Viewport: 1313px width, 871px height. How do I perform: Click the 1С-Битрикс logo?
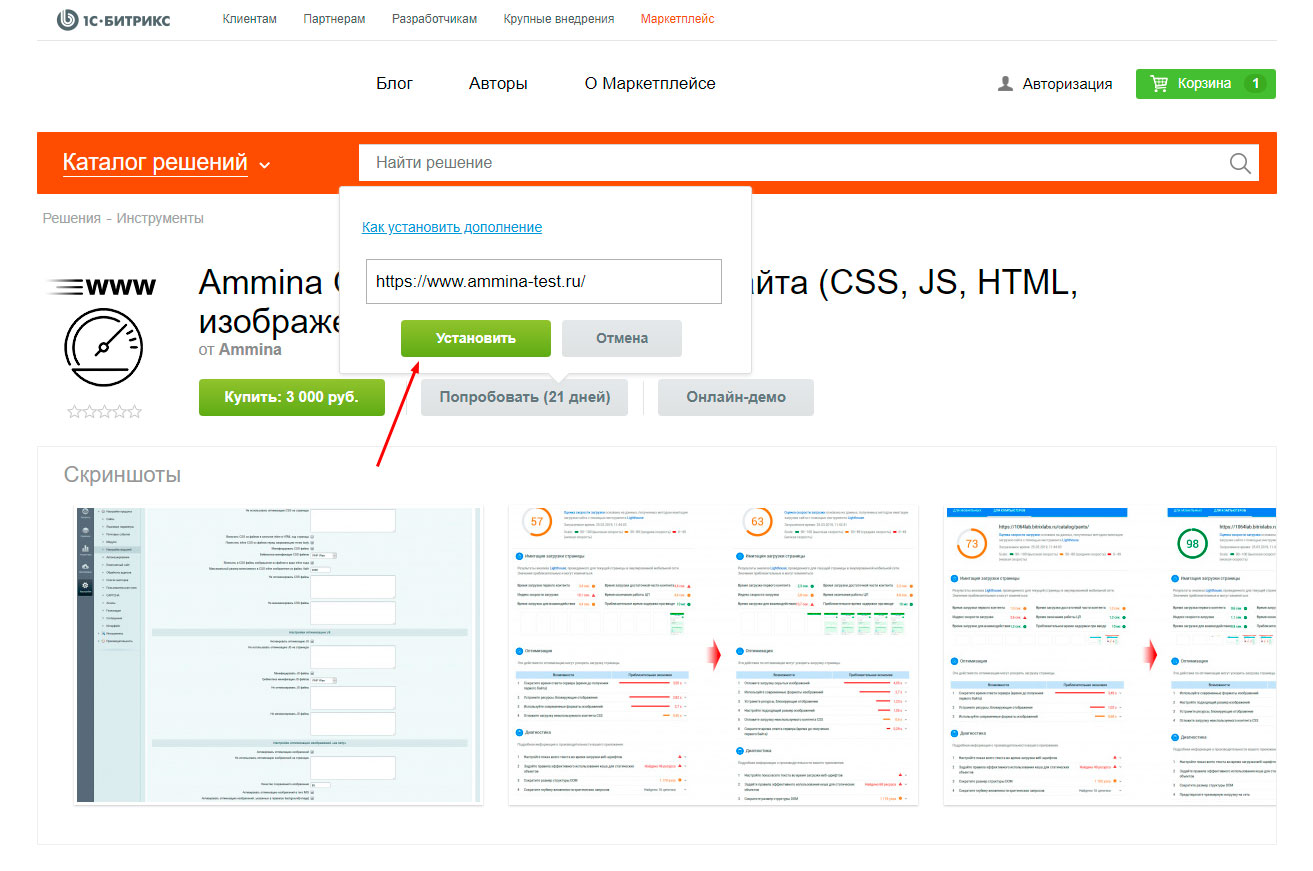(x=113, y=19)
